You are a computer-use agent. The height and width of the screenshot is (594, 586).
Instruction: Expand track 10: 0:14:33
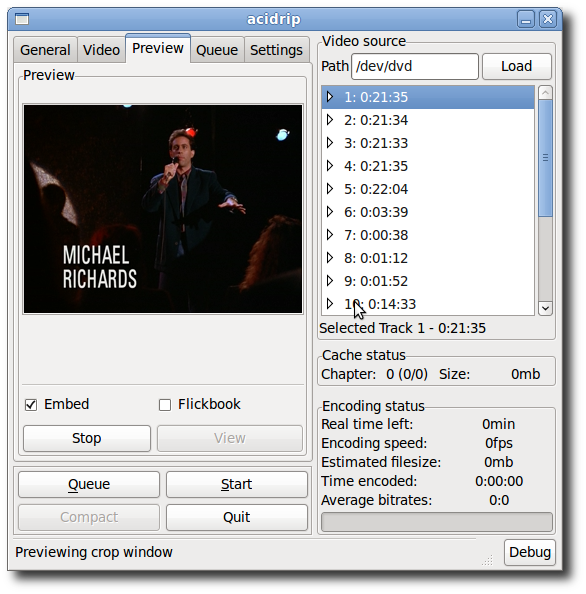coord(330,304)
